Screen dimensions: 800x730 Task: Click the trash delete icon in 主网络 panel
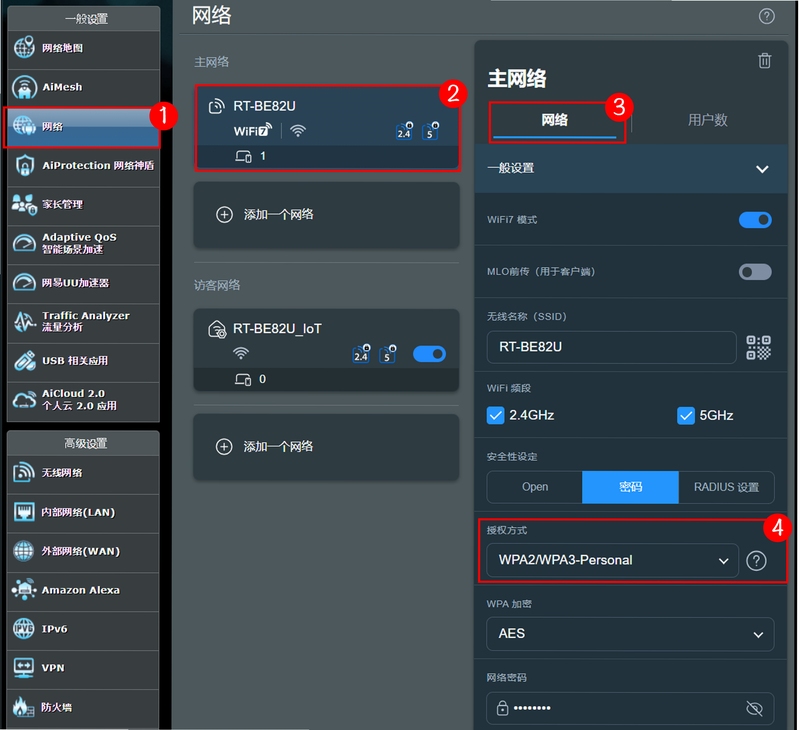coord(764,61)
